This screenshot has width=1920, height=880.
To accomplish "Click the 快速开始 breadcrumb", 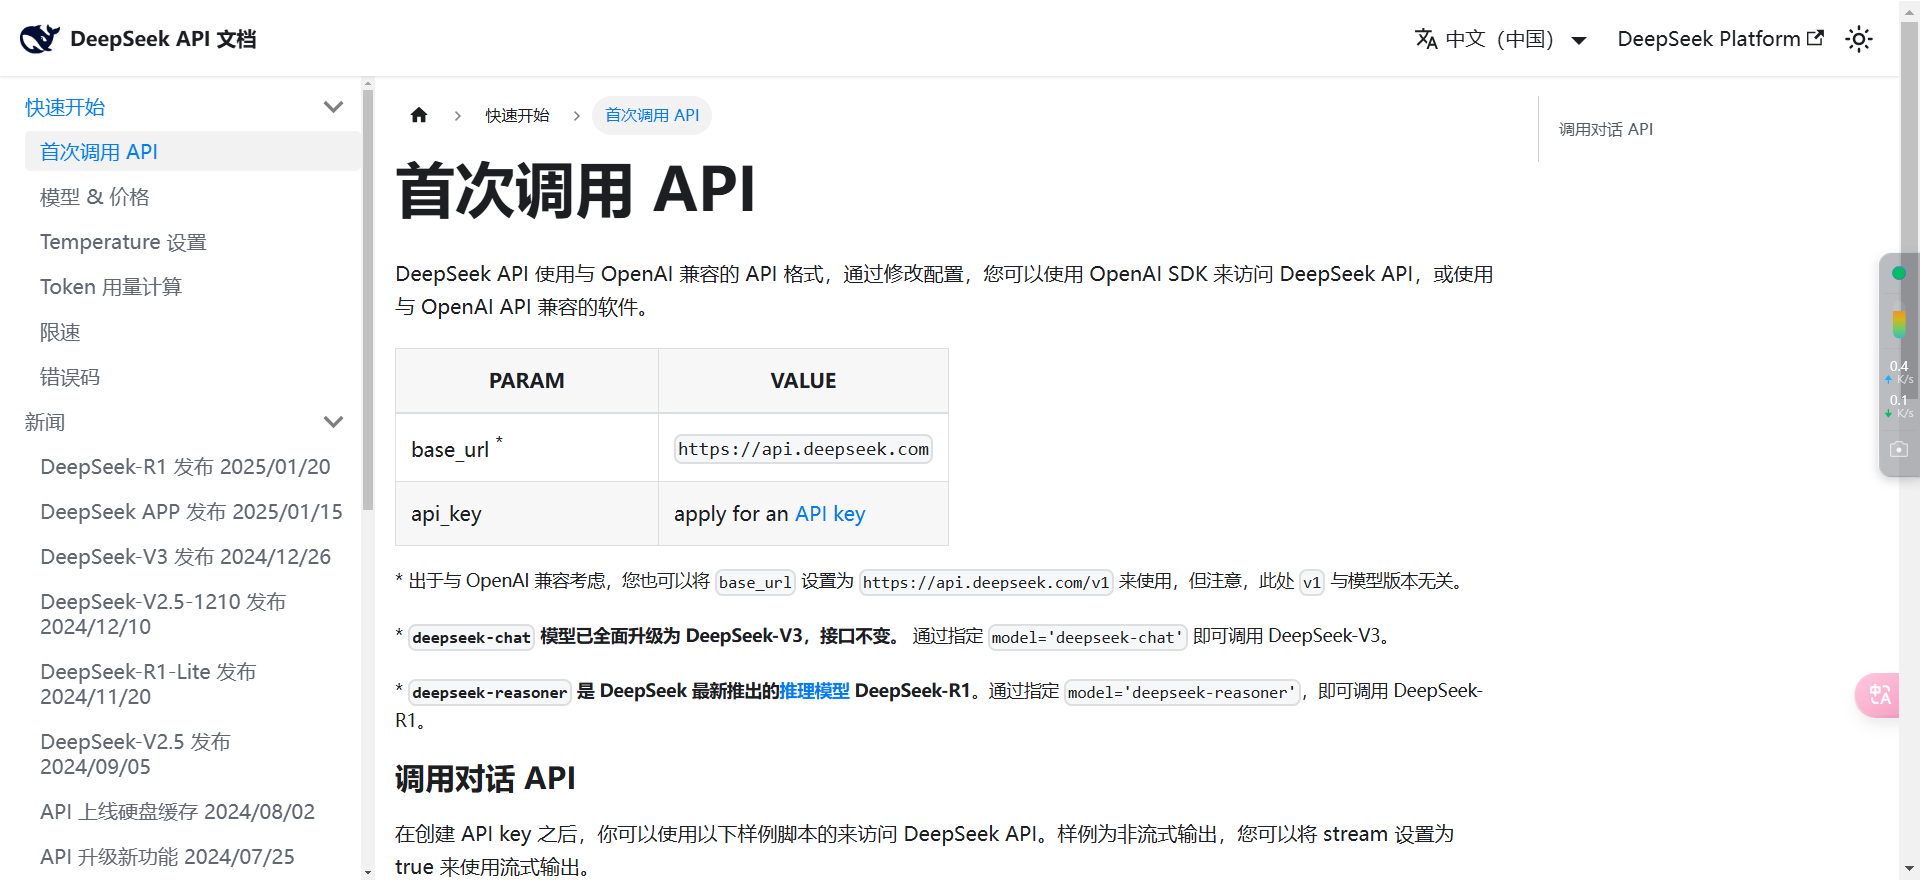I will [x=517, y=115].
